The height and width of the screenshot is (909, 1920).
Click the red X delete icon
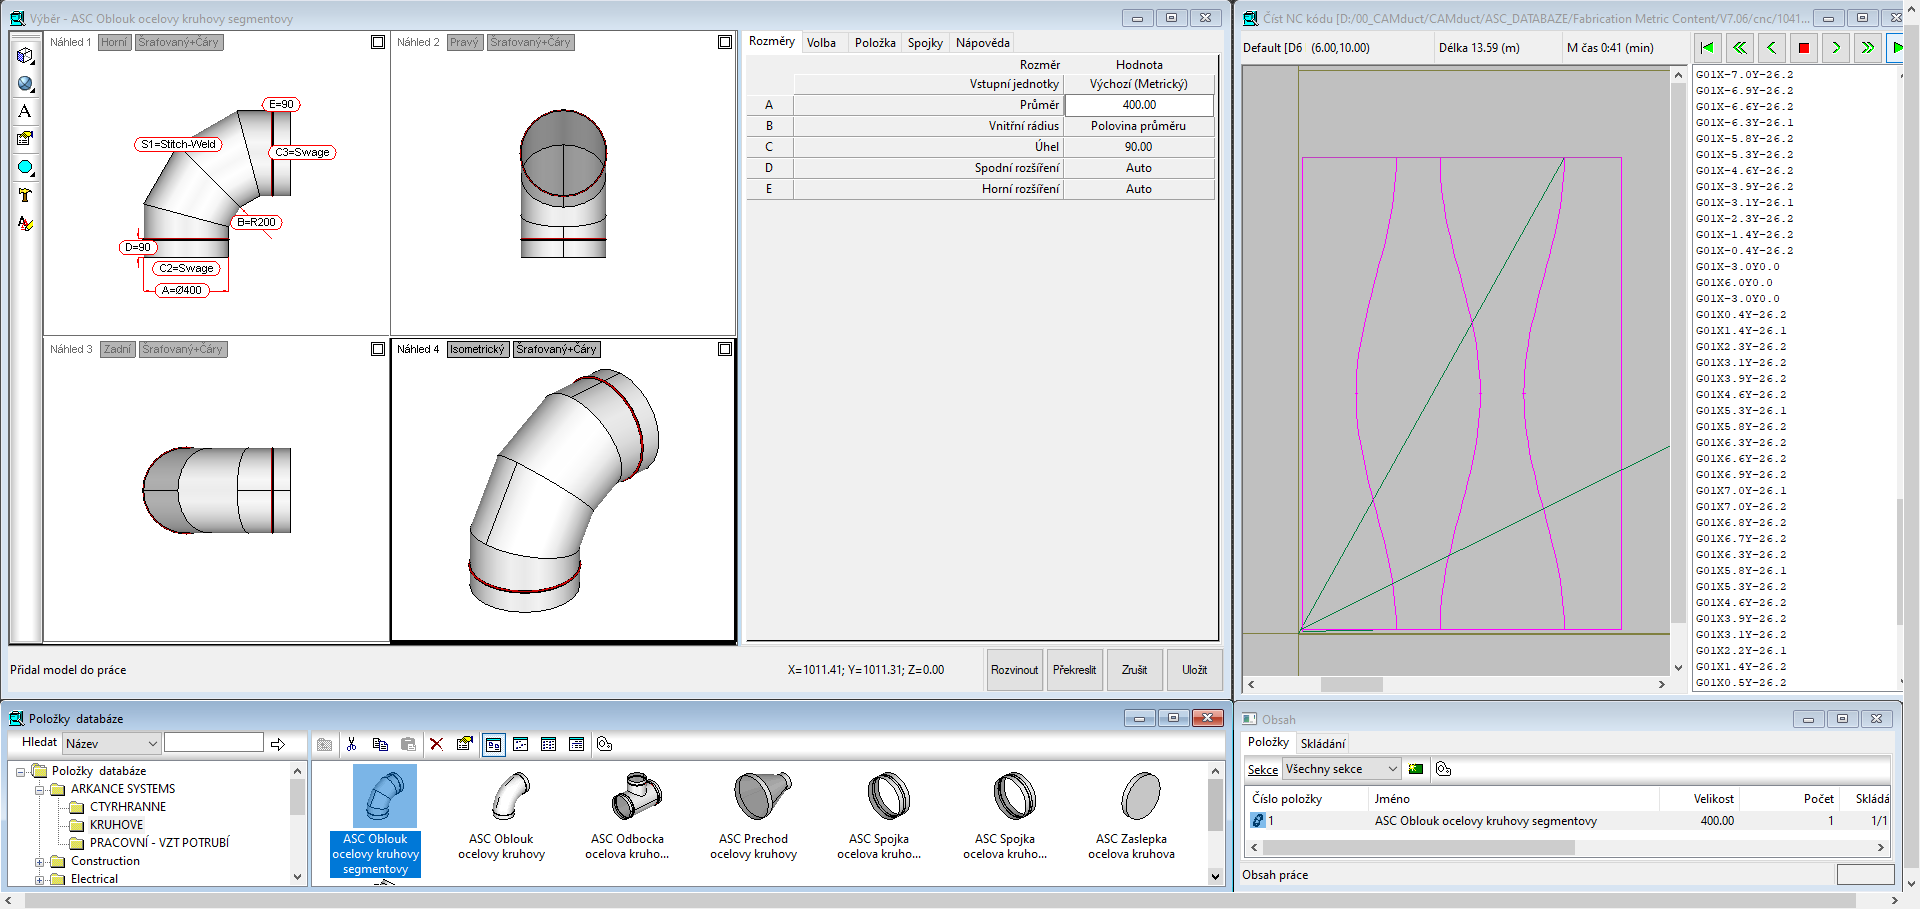(436, 744)
